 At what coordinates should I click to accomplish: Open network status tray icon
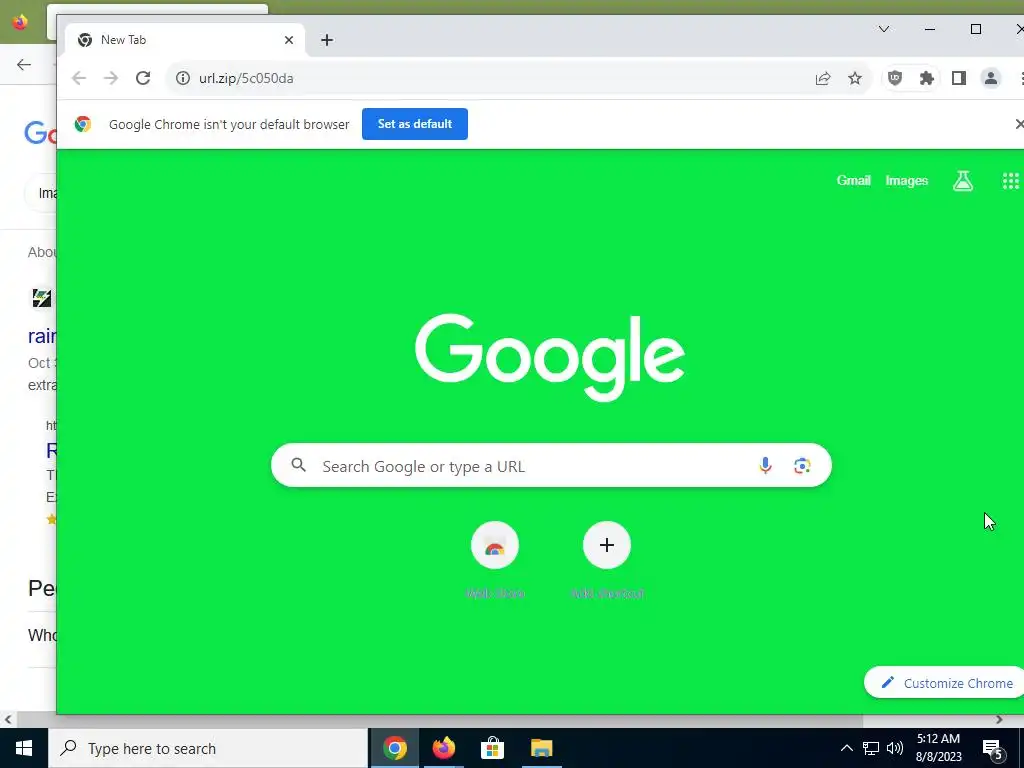point(871,748)
